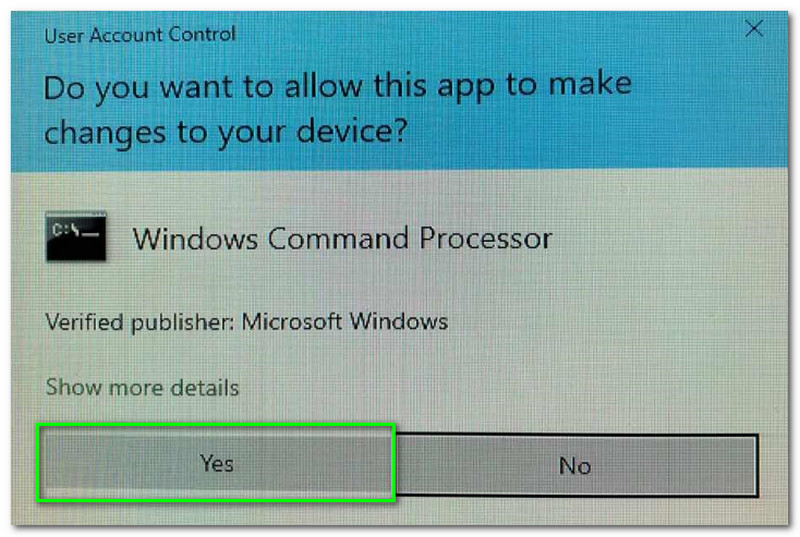Reject elevation using the No button
Viewport: 800px width, 537px height.
tap(576, 465)
